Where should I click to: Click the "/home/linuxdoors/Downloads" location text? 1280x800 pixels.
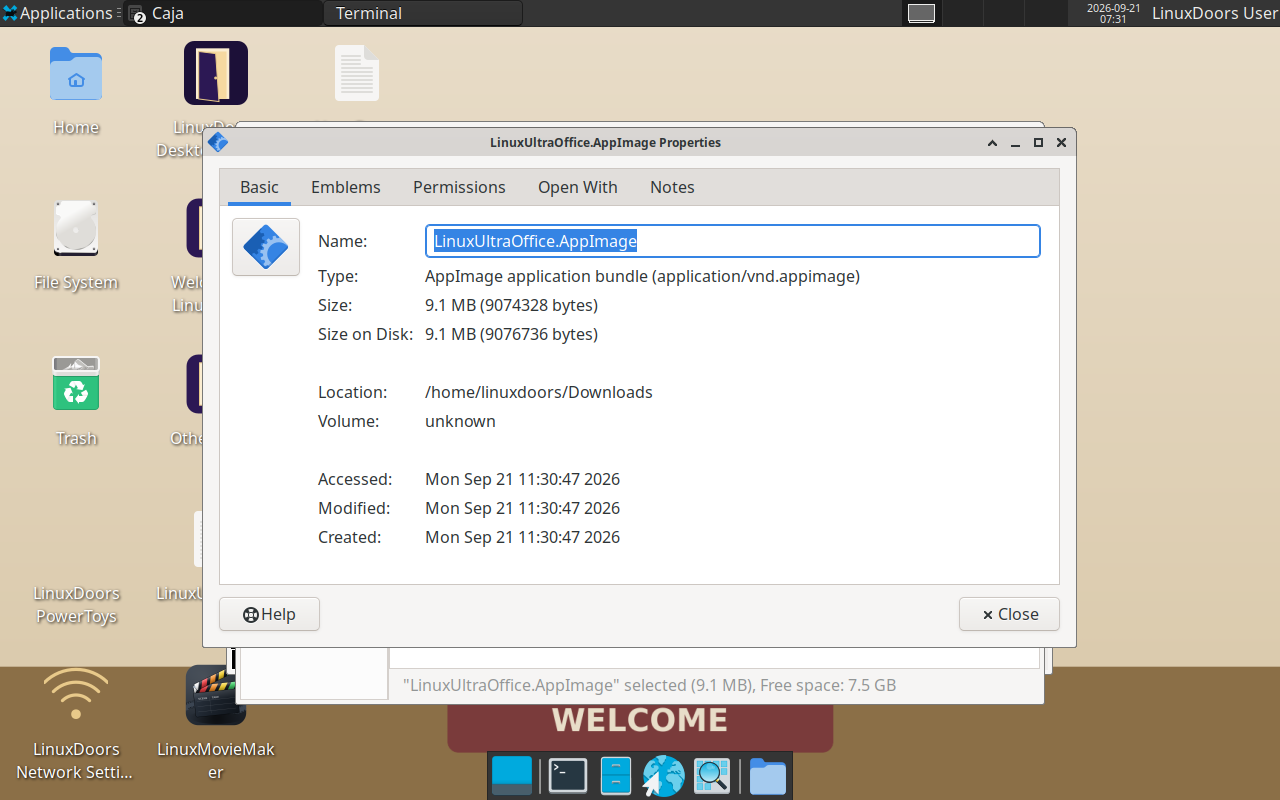(x=539, y=392)
